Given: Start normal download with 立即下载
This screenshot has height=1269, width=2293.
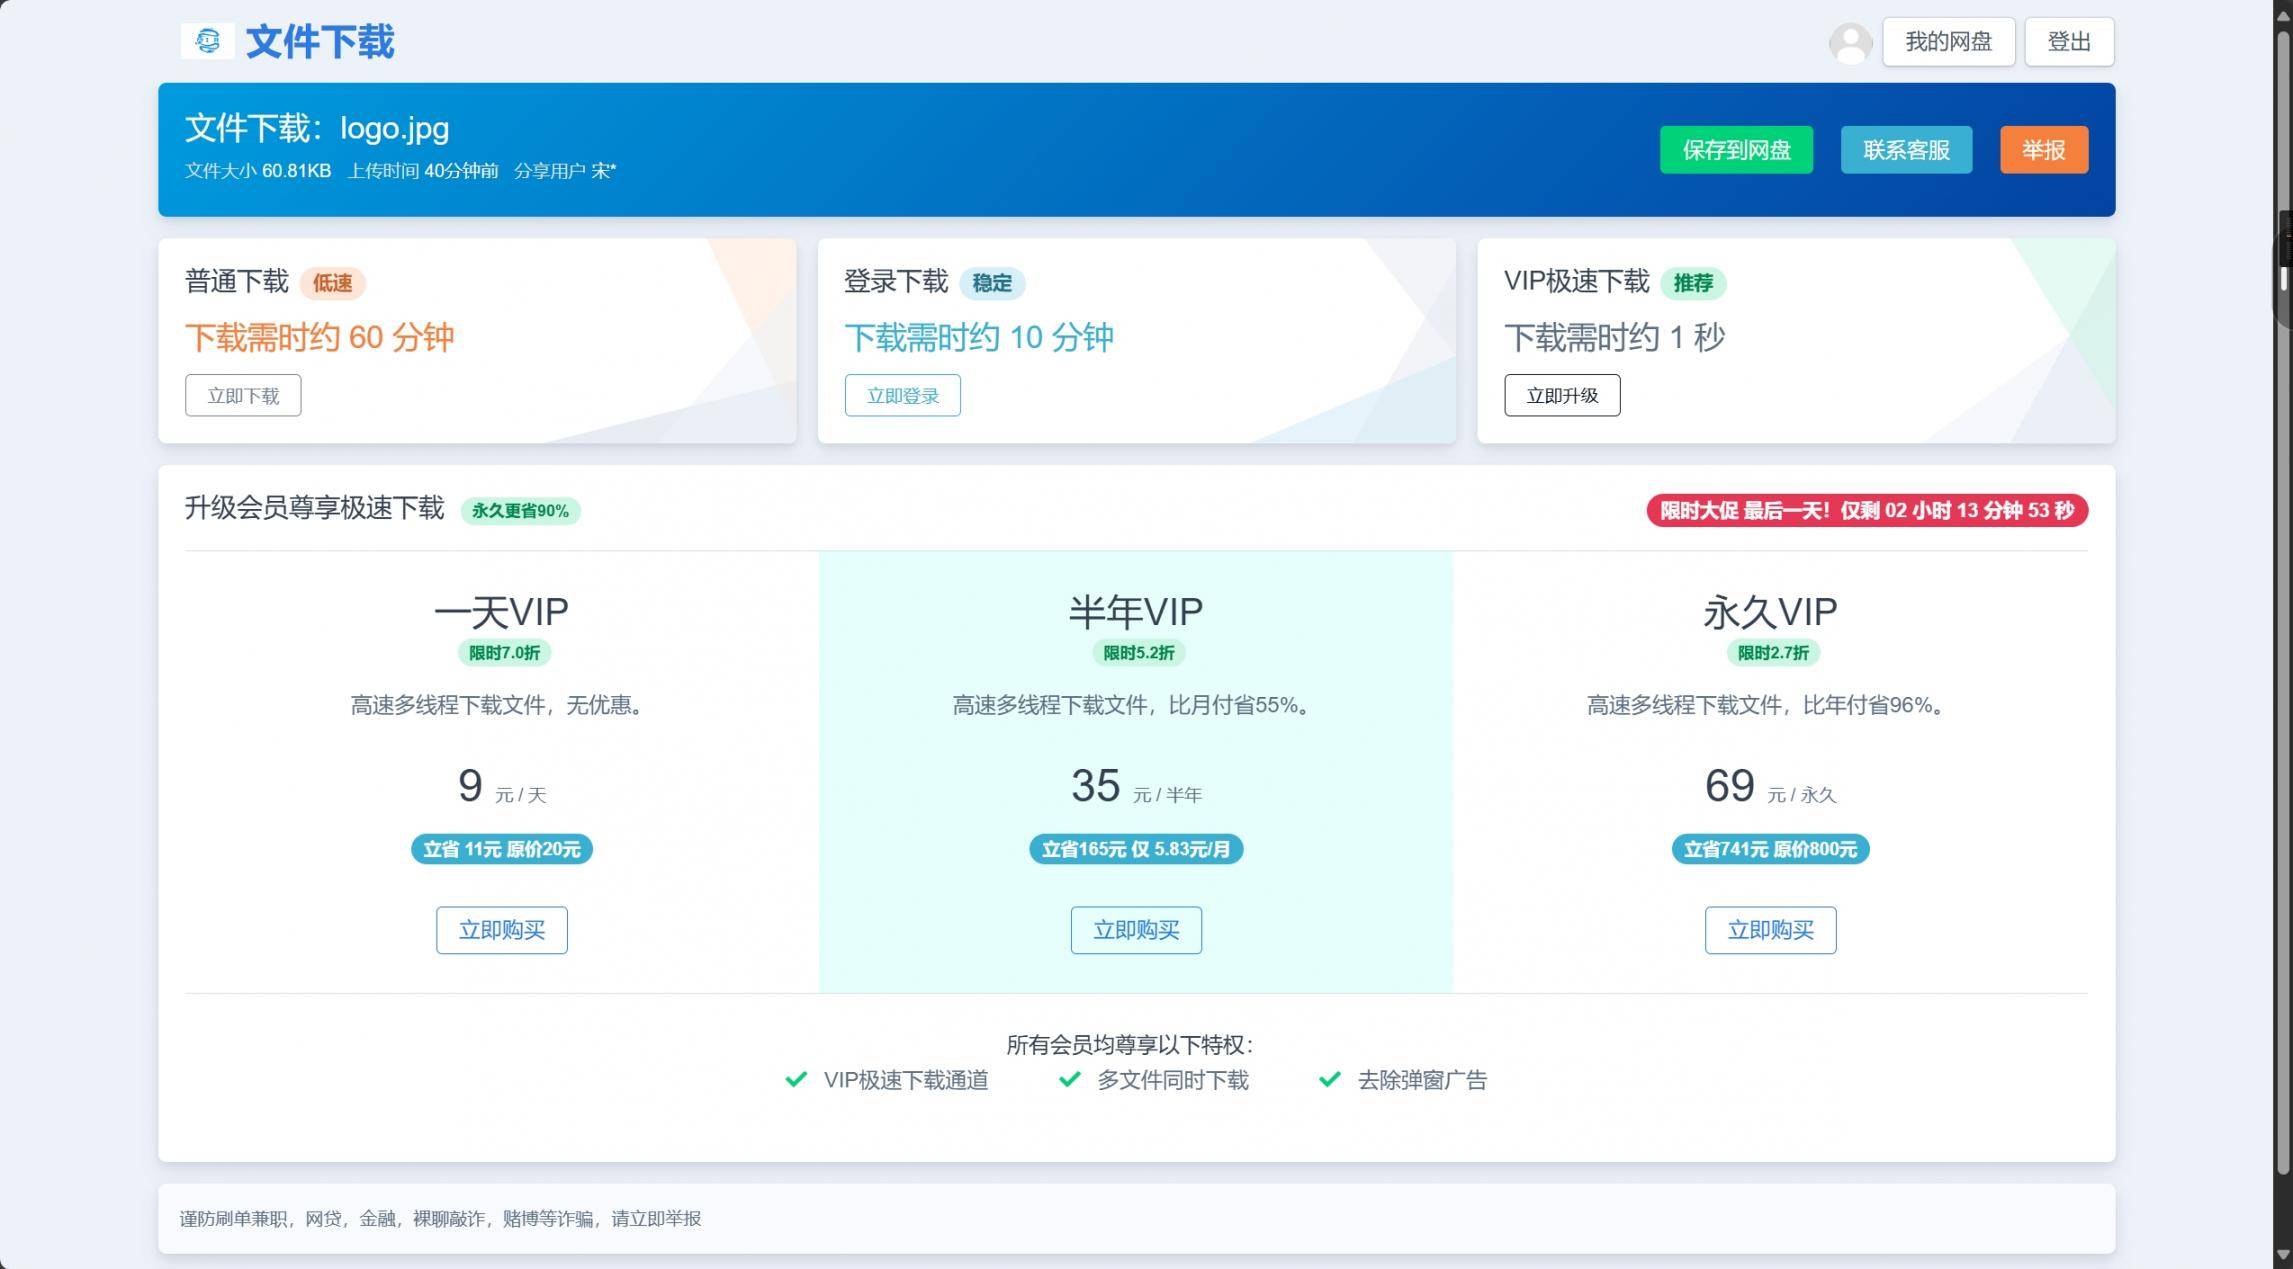Looking at the screenshot, I should click(x=243, y=395).
